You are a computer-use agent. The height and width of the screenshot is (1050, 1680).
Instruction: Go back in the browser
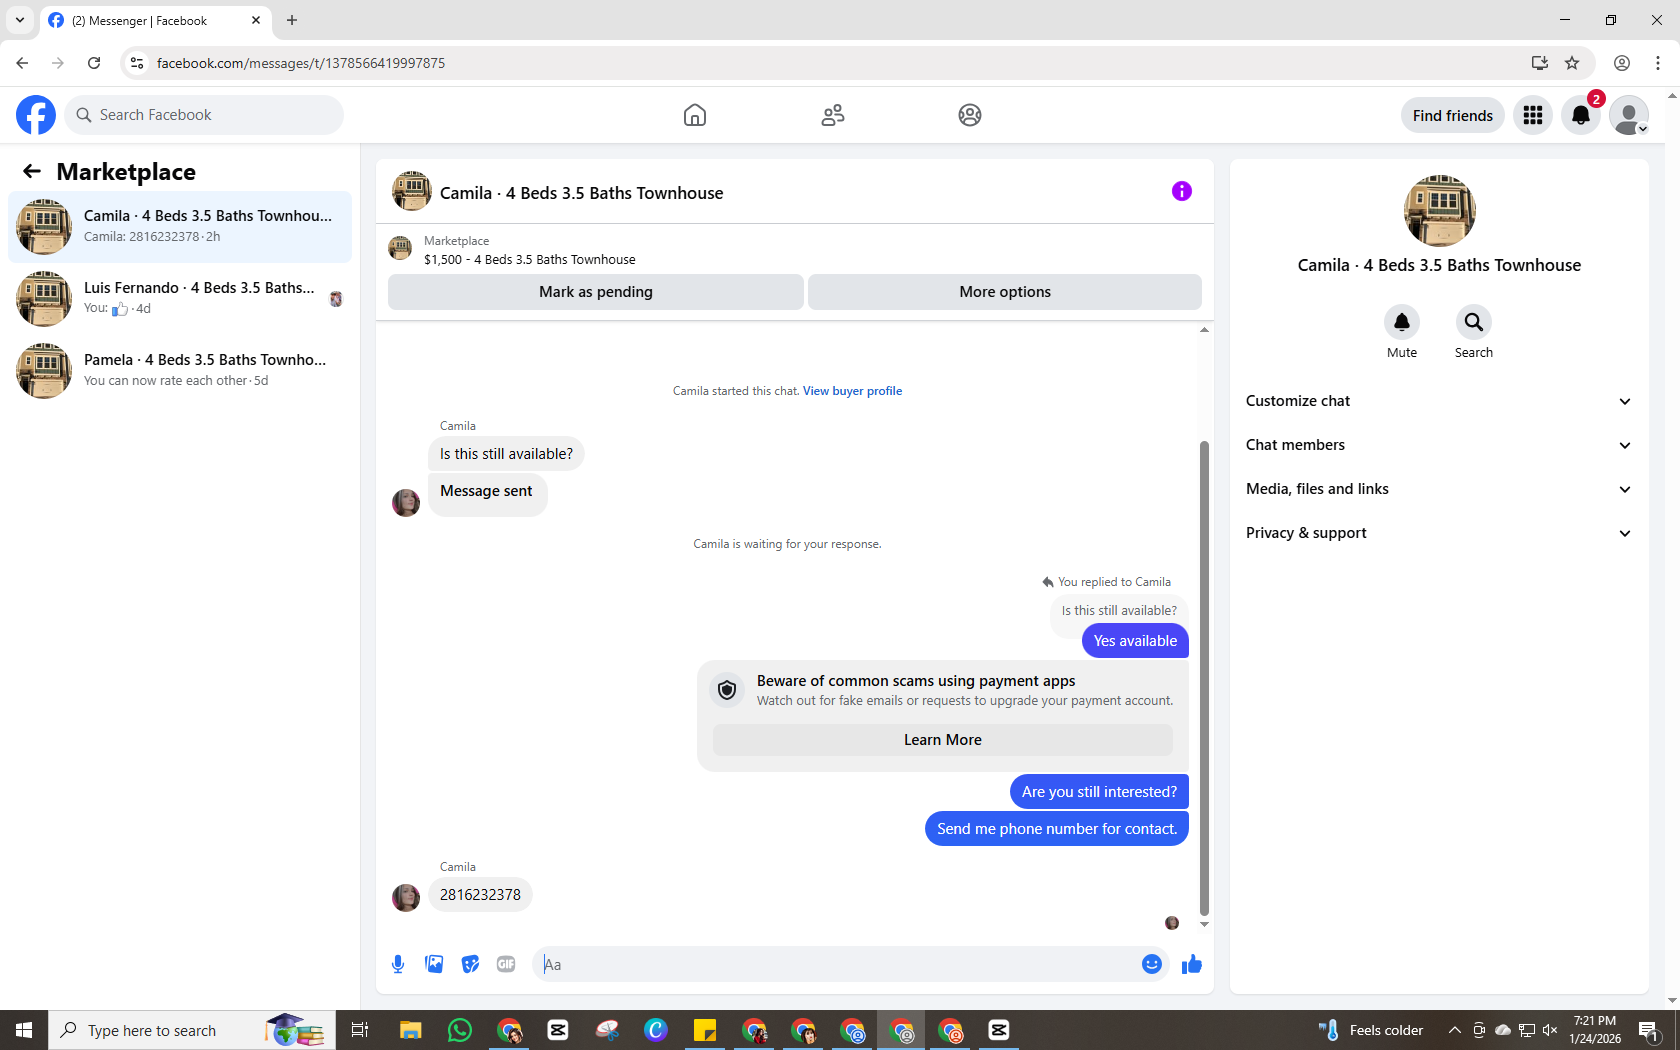click(22, 63)
